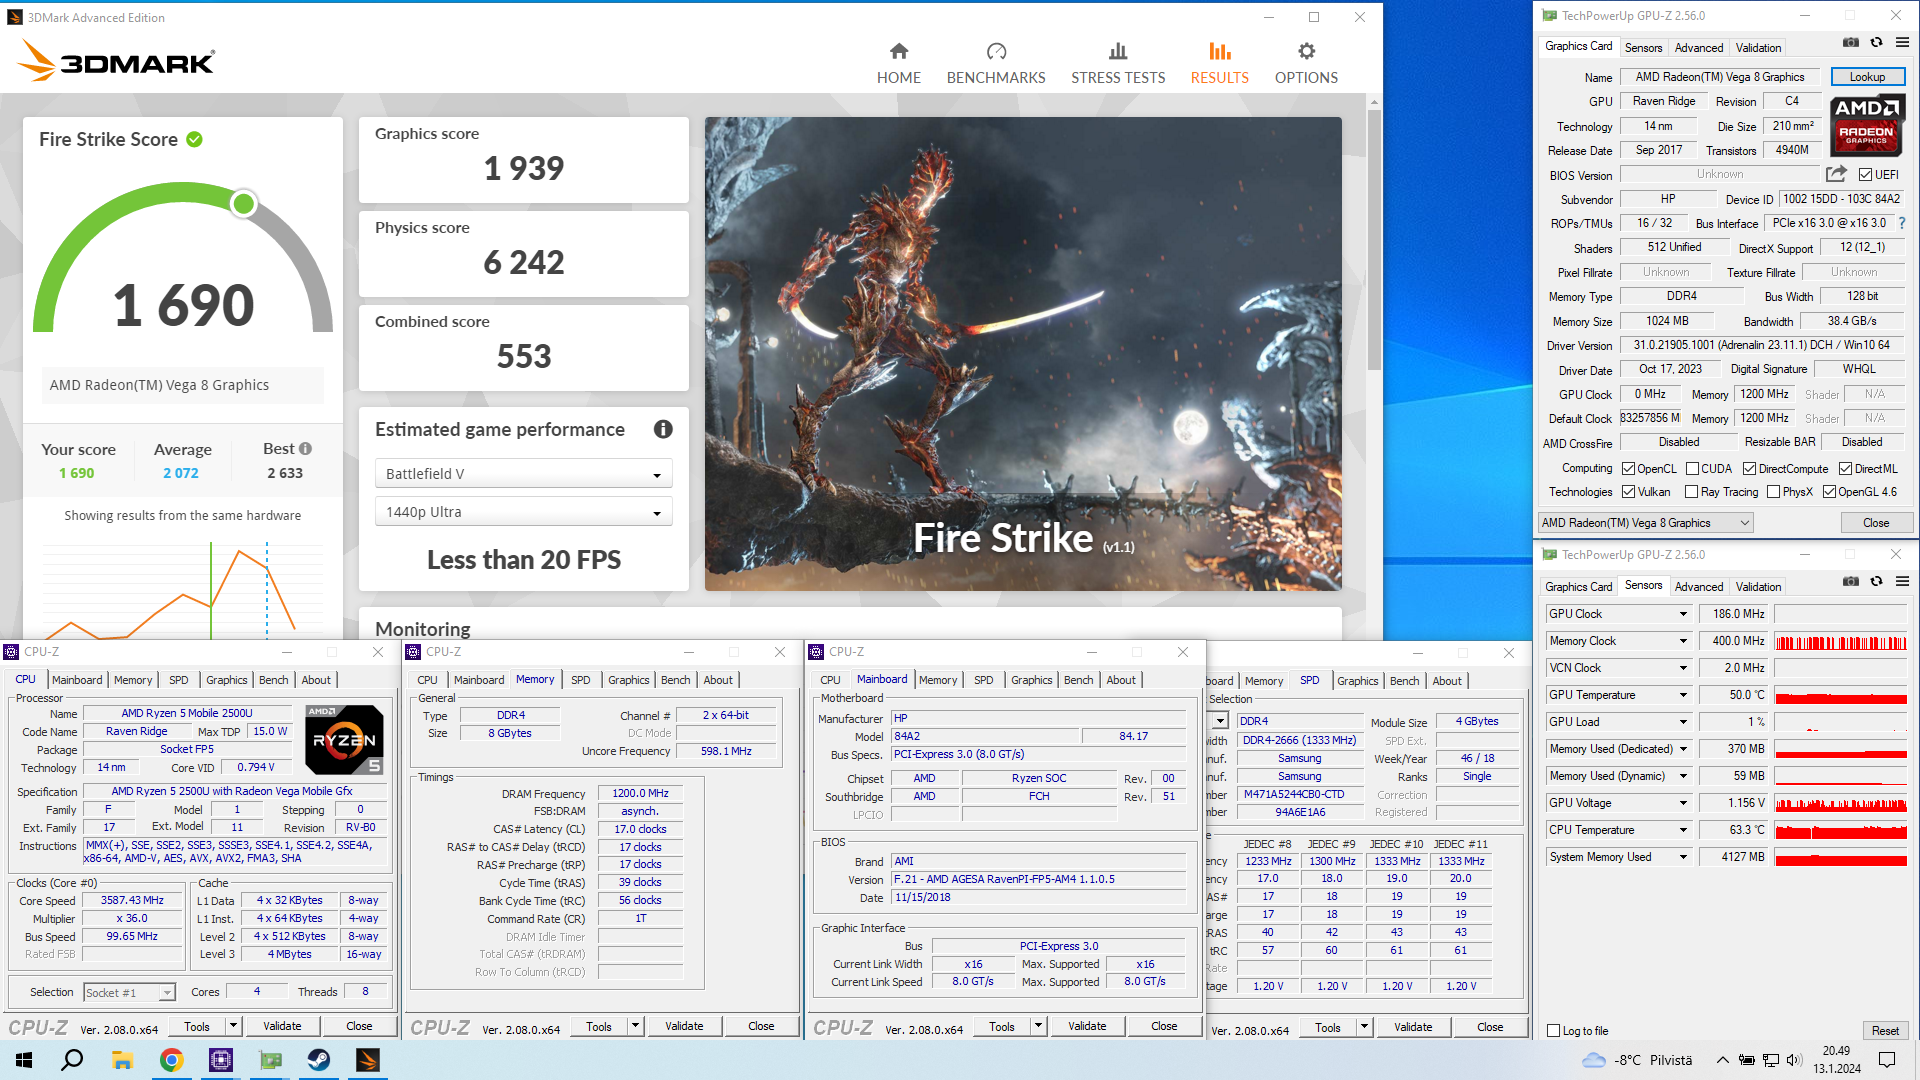
Task: Toggle the OpenCL checkbox in GPU-Z
Action: (1628, 469)
